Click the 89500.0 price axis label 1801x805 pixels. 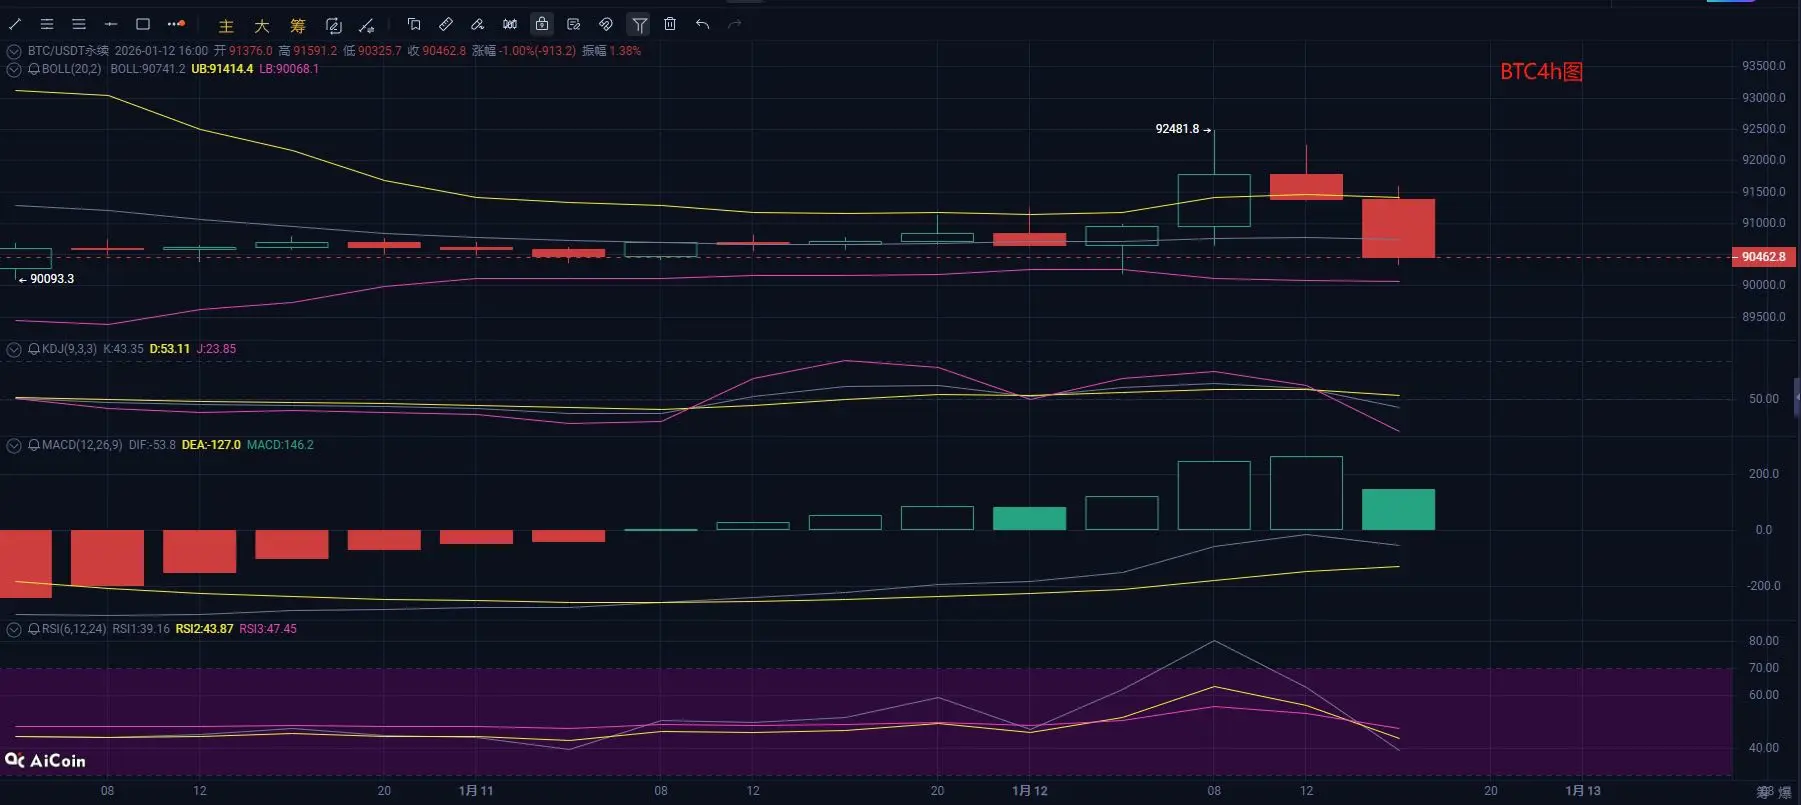[1764, 317]
